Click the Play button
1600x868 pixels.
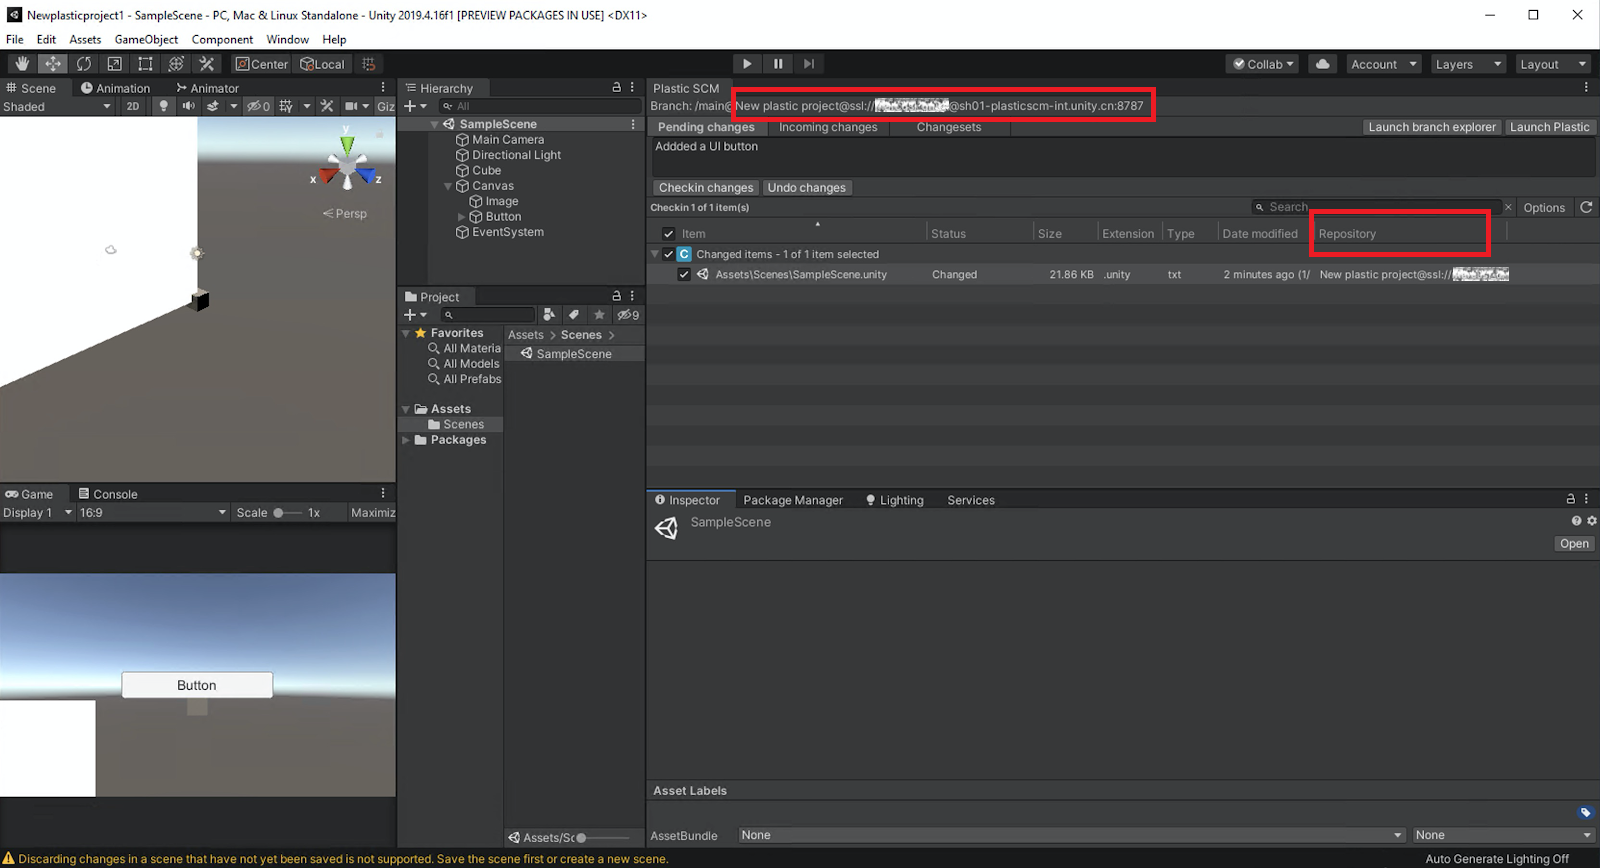point(747,64)
